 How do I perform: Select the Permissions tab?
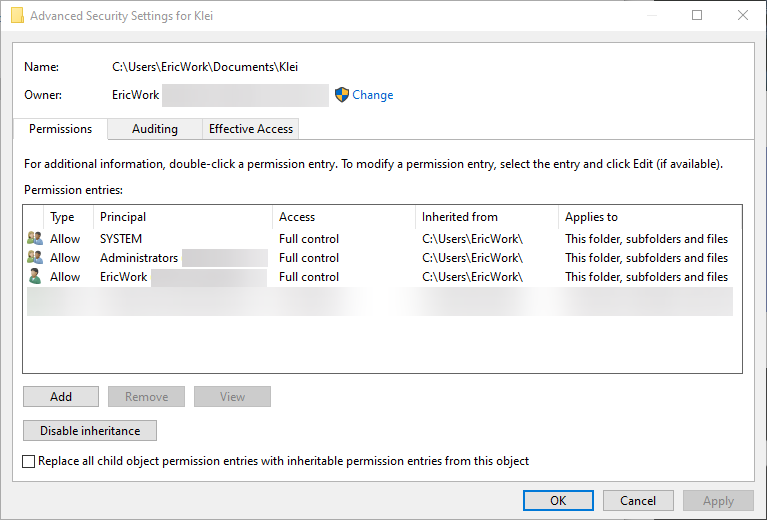tap(60, 129)
